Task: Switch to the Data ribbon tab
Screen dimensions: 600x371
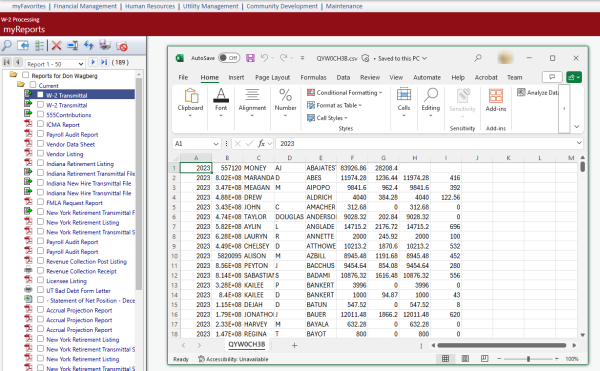Action: click(x=343, y=77)
